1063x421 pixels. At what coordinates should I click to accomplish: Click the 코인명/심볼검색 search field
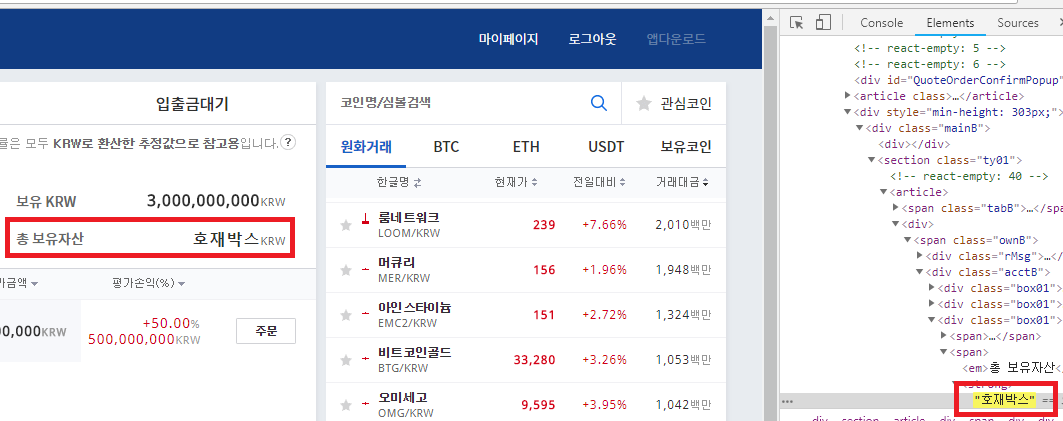[x=456, y=102]
